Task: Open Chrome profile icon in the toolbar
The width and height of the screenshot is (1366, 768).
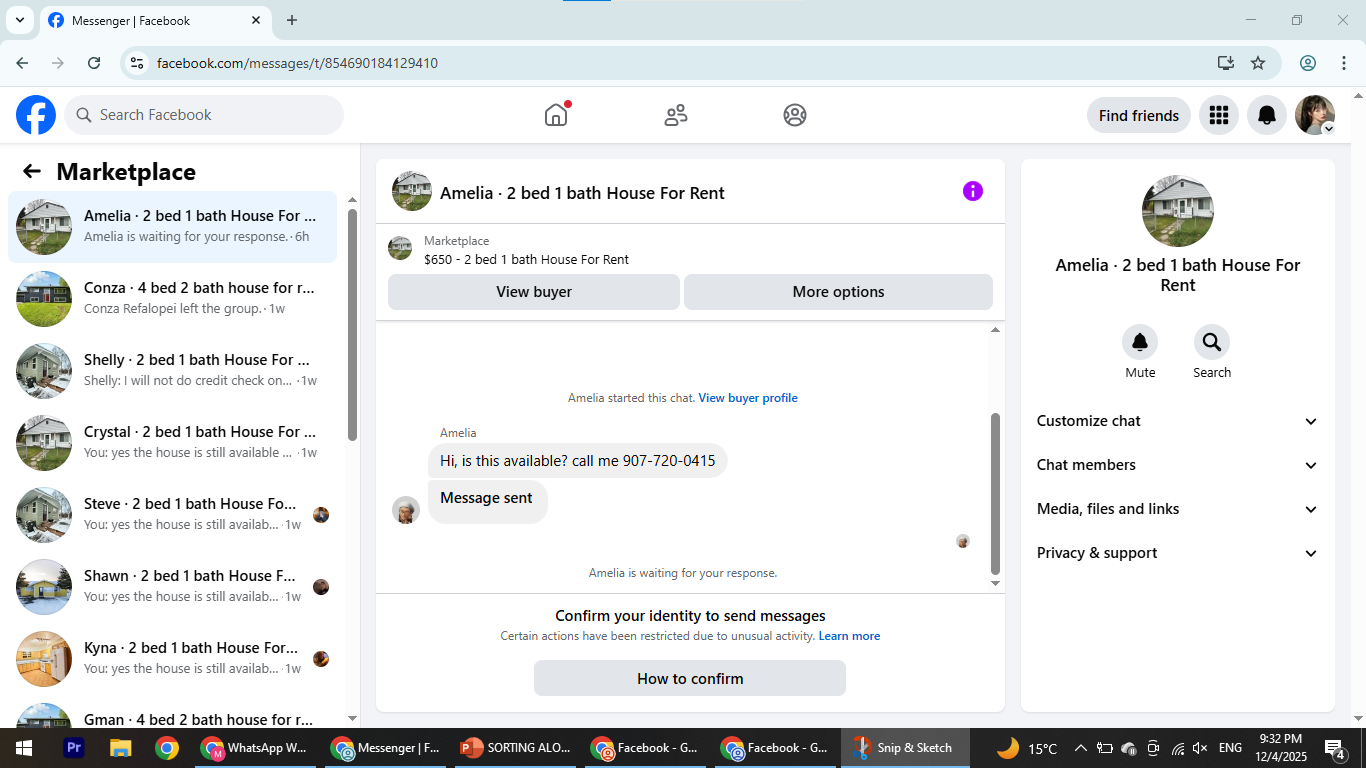Action: click(x=1308, y=63)
